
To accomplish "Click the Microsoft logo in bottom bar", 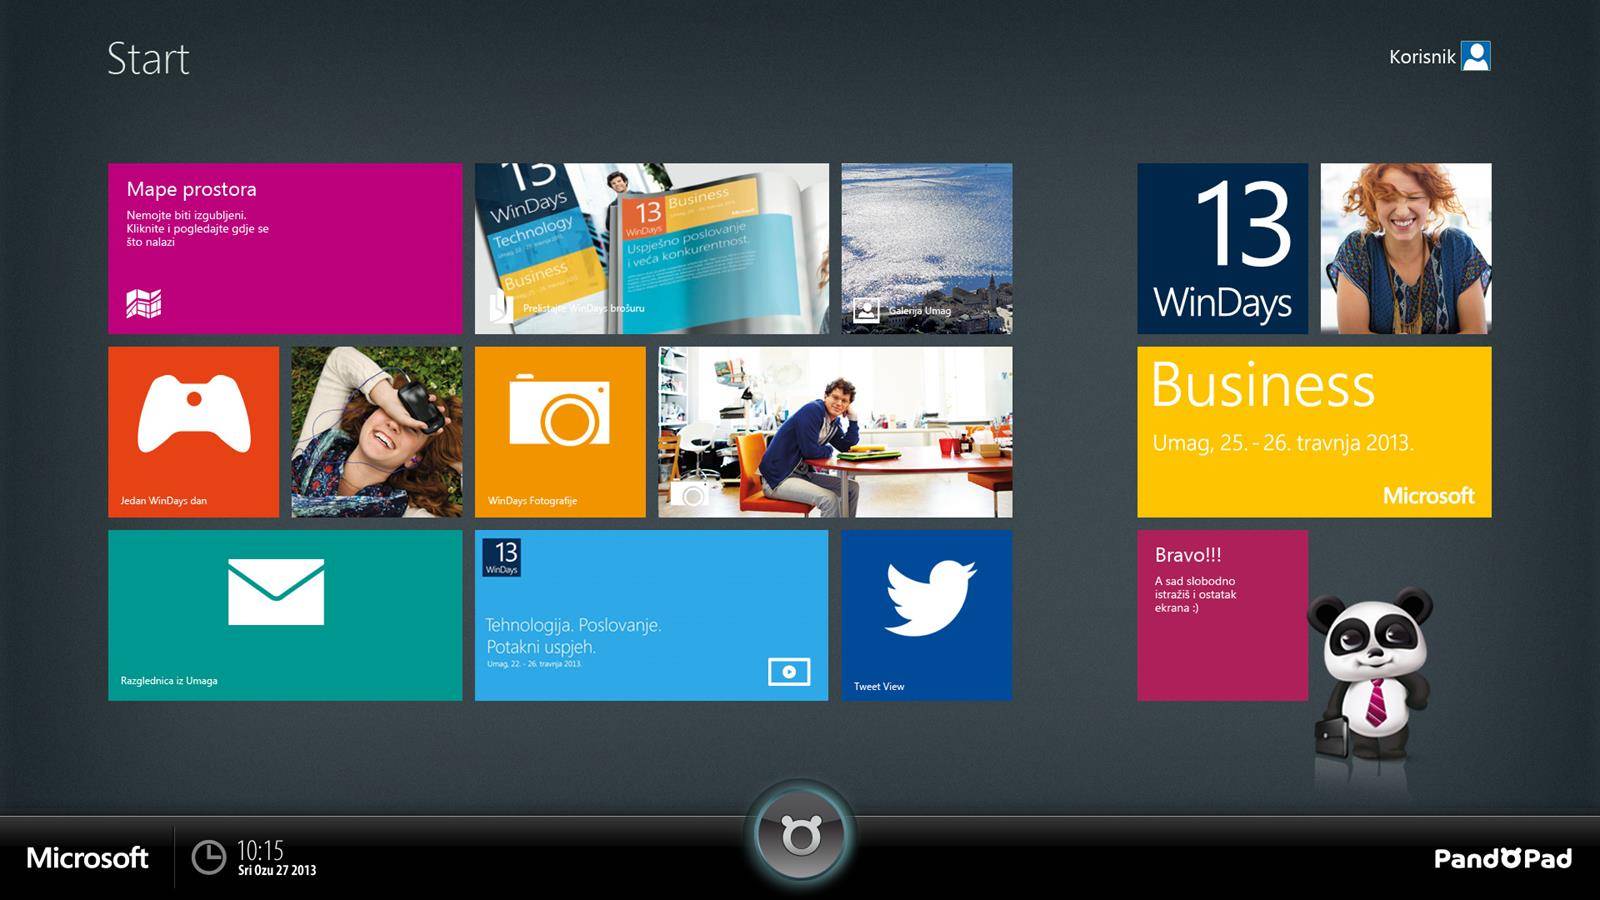I will [x=87, y=858].
